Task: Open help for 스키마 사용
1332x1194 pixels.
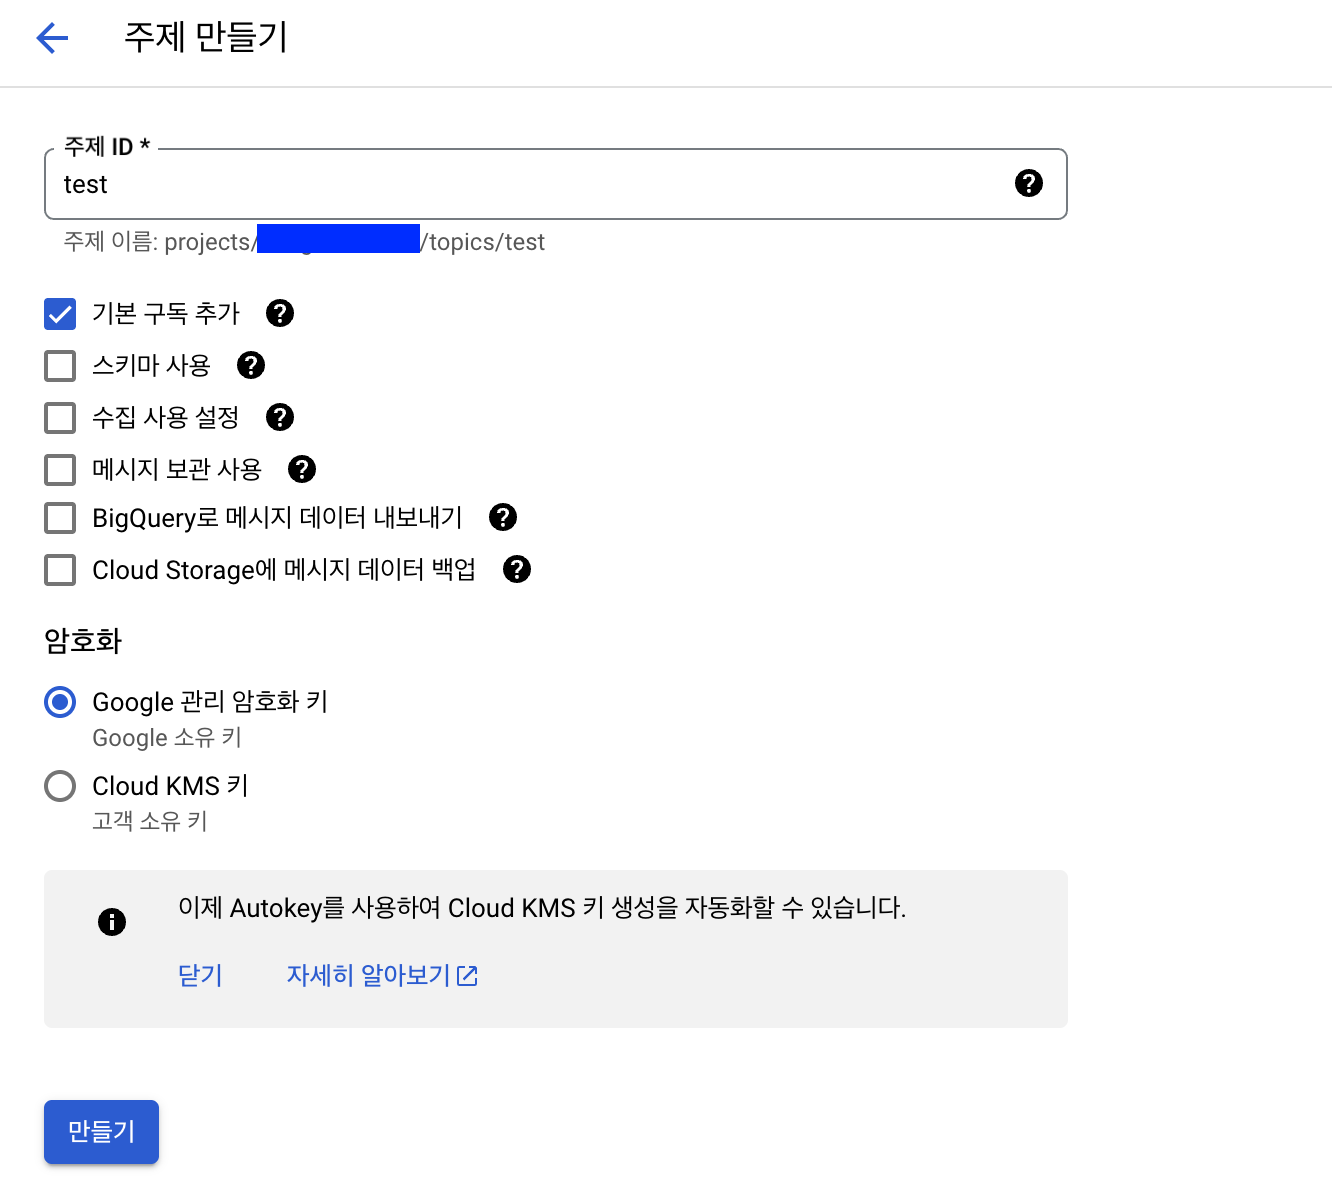Action: 251,365
